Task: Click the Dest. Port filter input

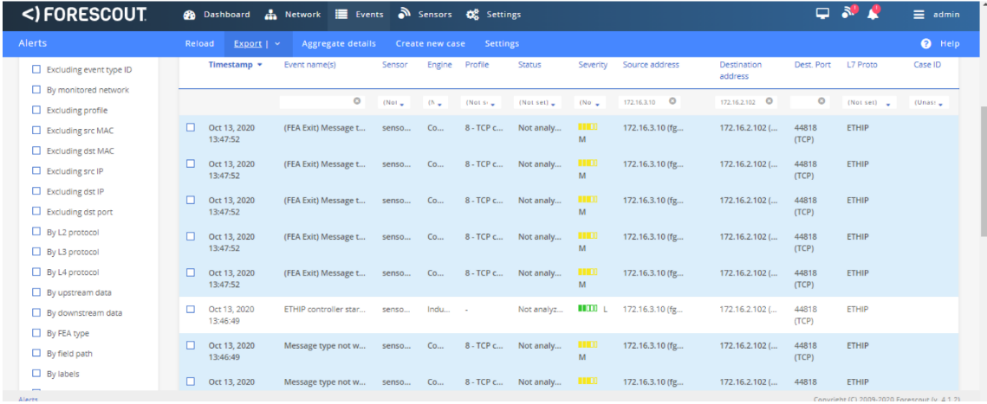Action: point(809,101)
